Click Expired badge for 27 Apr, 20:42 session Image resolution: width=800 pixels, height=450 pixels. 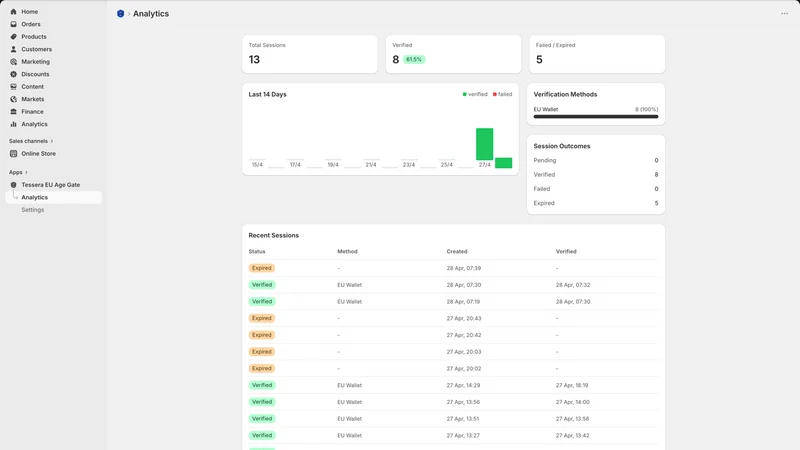coord(262,335)
